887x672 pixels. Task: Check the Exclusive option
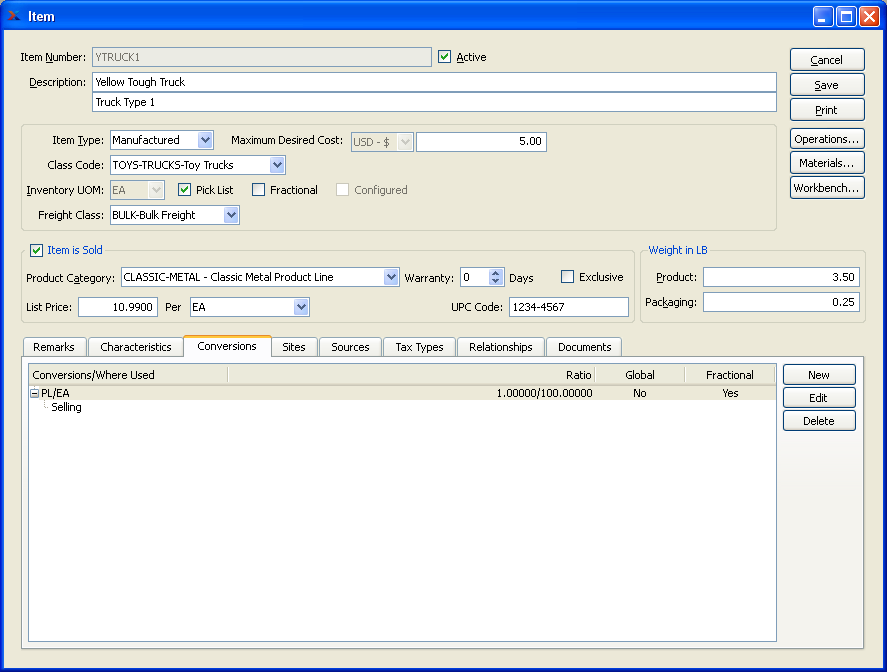pyautogui.click(x=568, y=277)
